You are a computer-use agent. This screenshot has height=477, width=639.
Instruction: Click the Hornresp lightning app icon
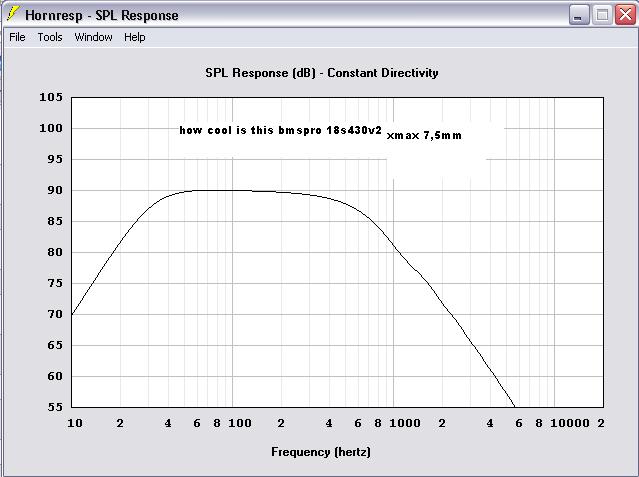pos(13,14)
